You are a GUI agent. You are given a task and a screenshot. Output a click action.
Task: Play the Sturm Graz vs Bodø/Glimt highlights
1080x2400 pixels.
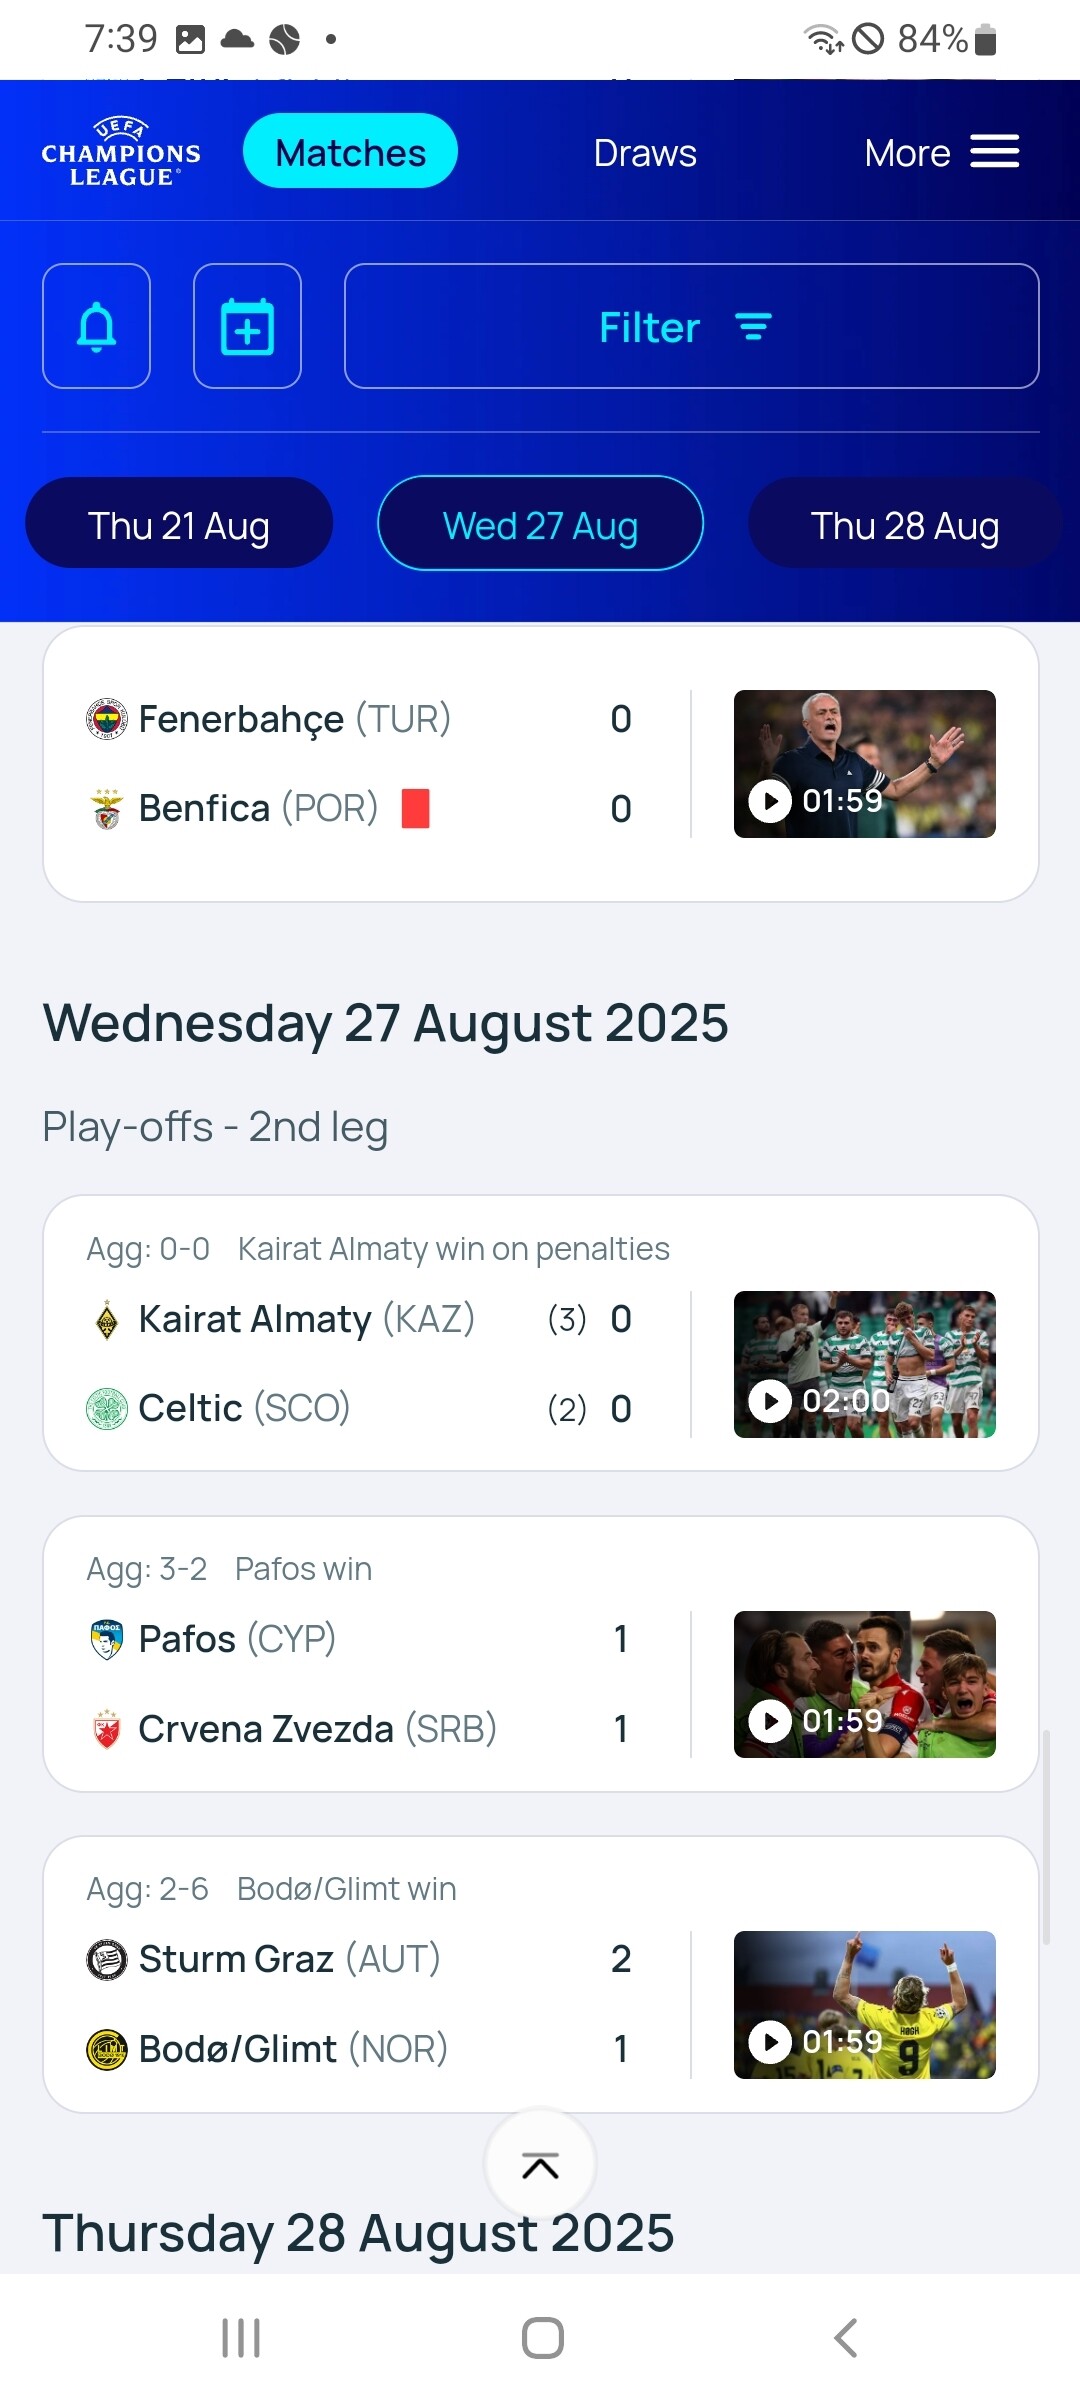[x=864, y=2004]
